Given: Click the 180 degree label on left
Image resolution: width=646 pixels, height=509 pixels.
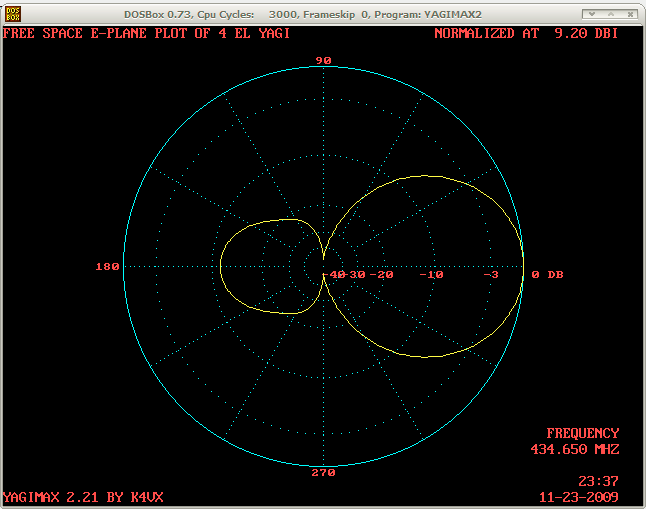Looking at the screenshot, I should (107, 267).
